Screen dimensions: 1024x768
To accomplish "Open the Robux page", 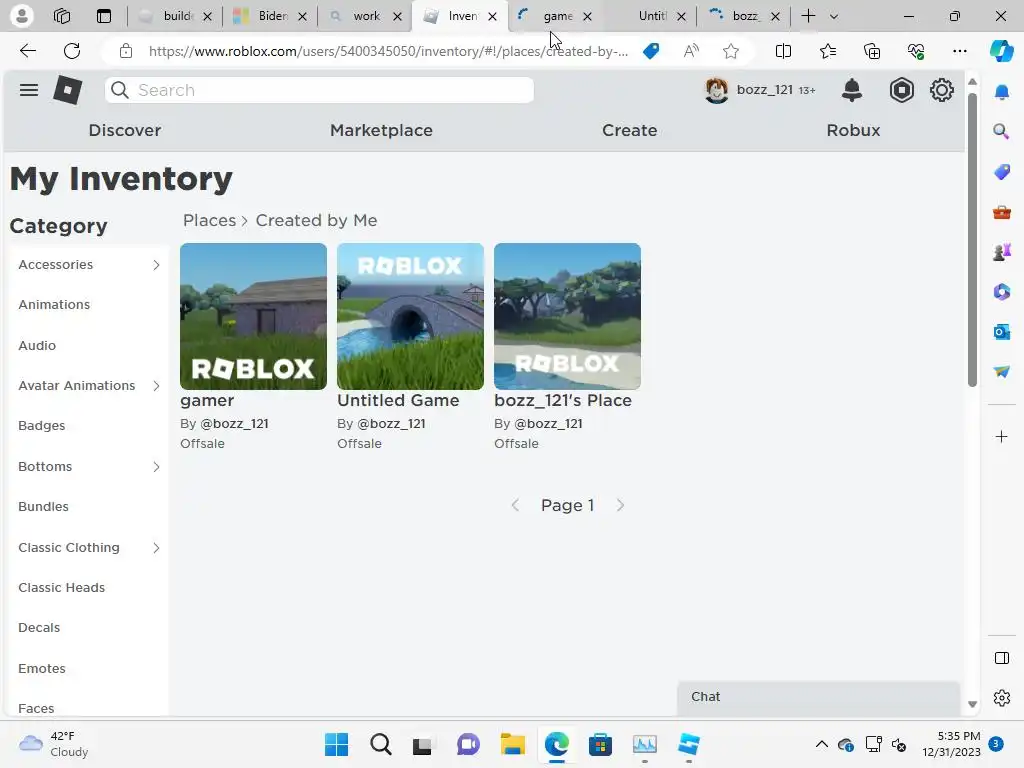I will [x=853, y=130].
